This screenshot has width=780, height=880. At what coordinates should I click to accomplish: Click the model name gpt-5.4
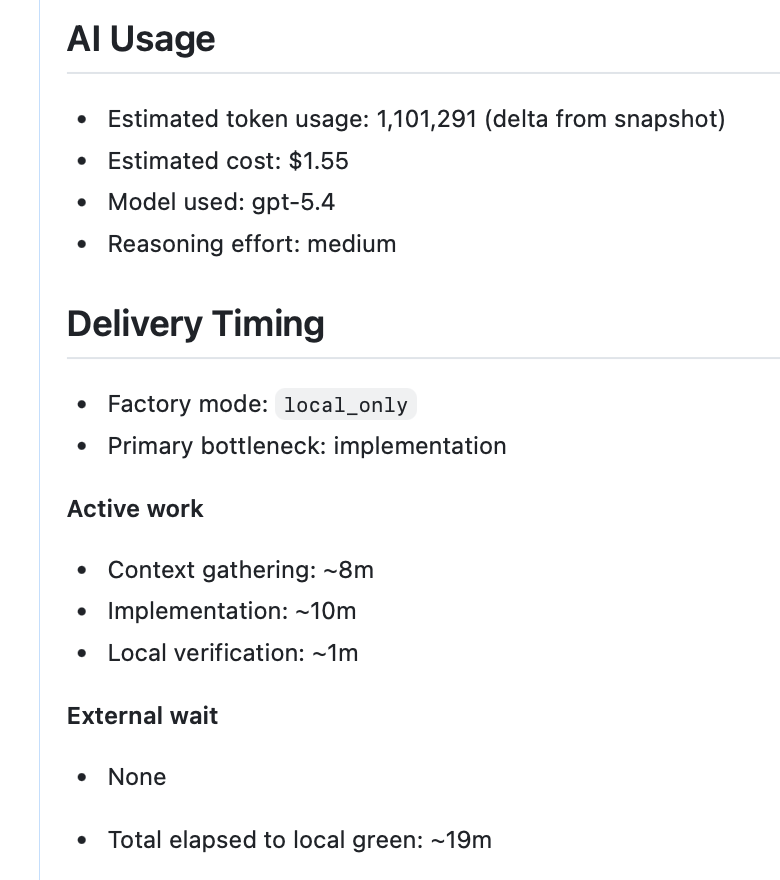tap(293, 203)
